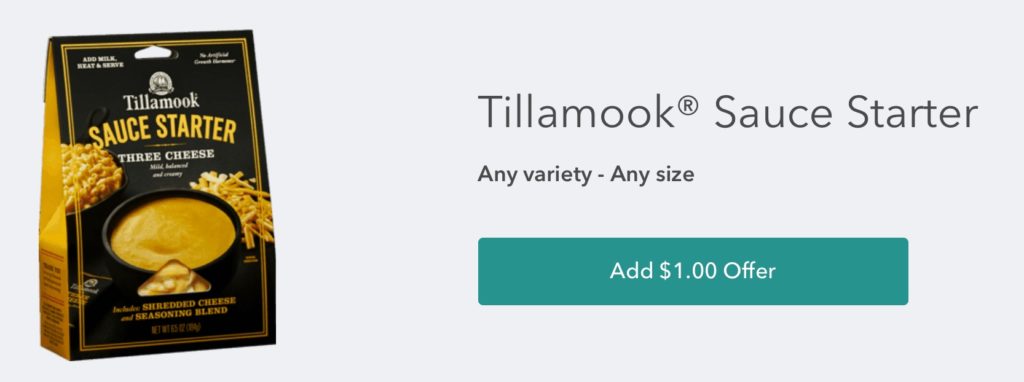Image resolution: width=1024 pixels, height=382 pixels.
Task: Click the Add $1.00 Offer button
Action: coord(693,271)
